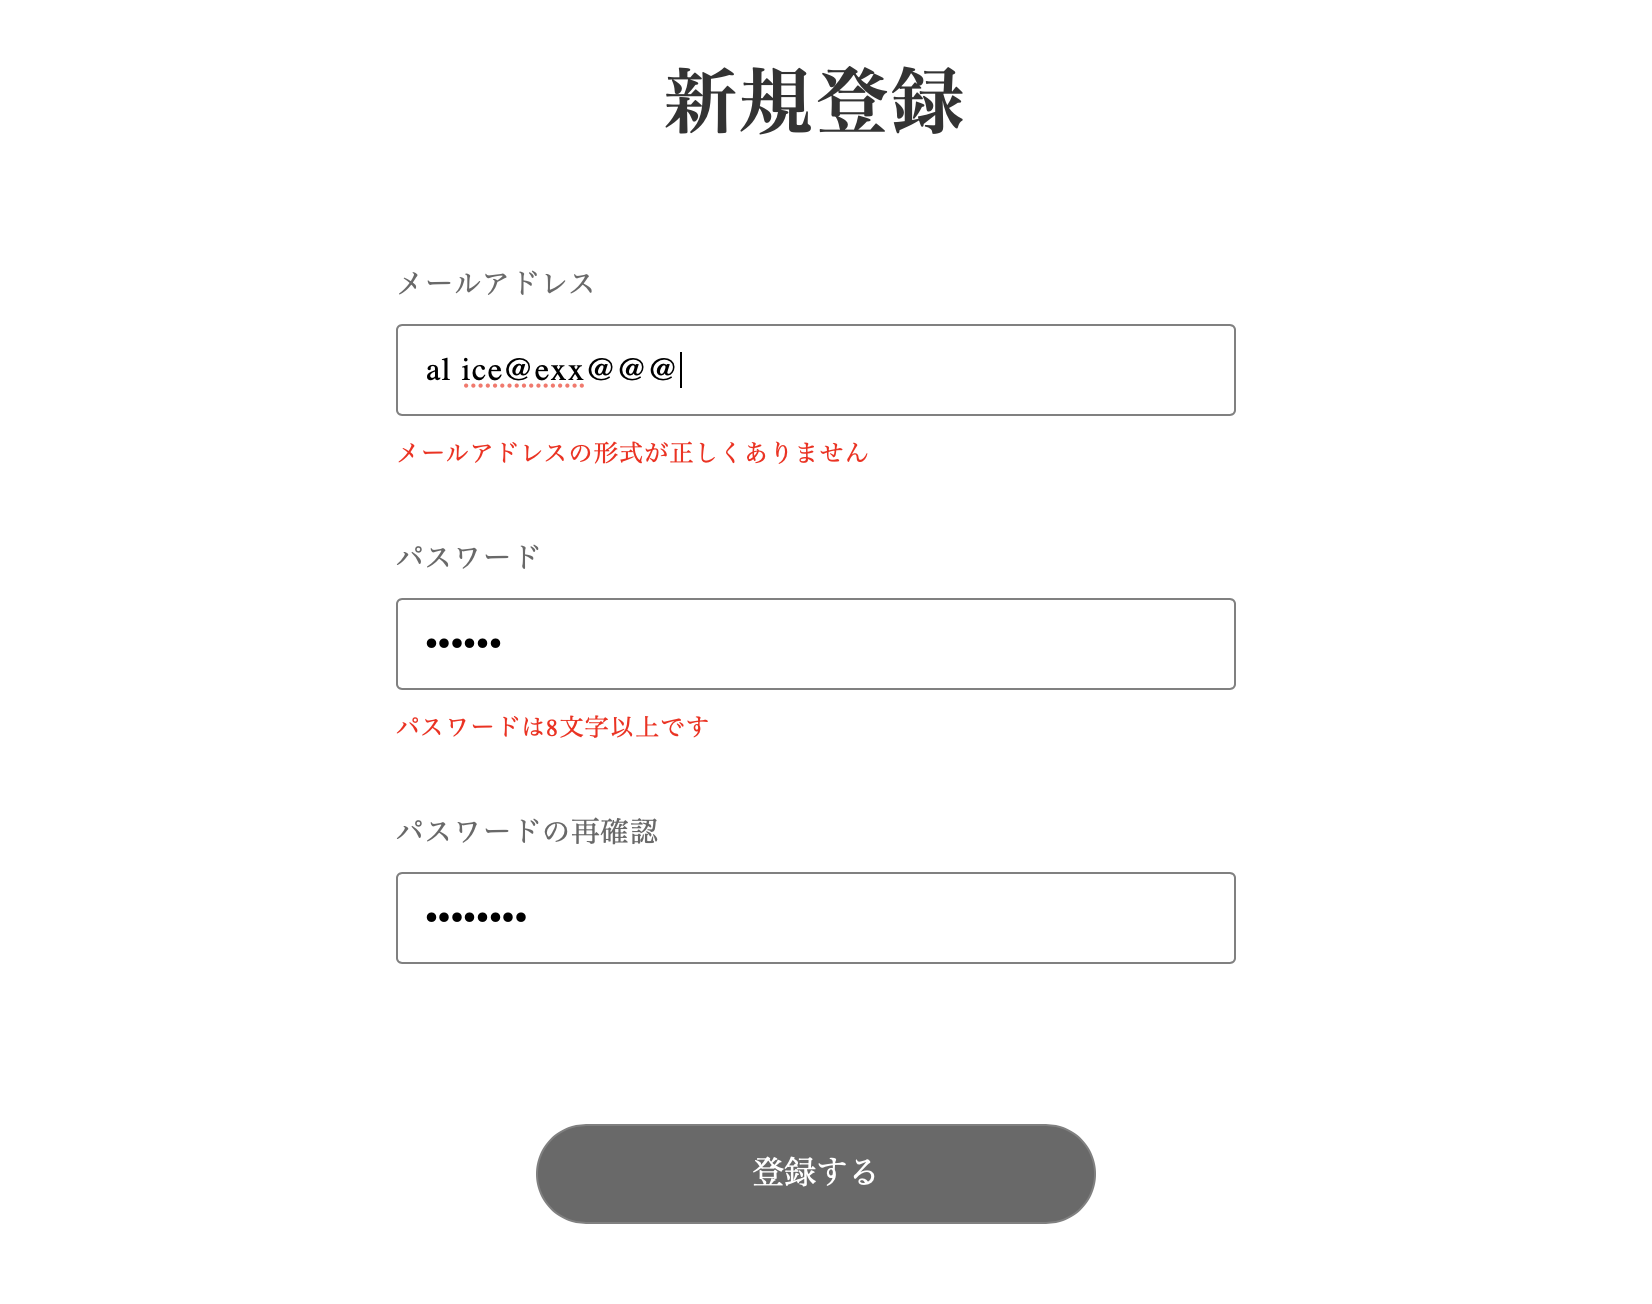Image resolution: width=1652 pixels, height=1304 pixels.
Task: Click the パスワード input field
Action: (816, 643)
